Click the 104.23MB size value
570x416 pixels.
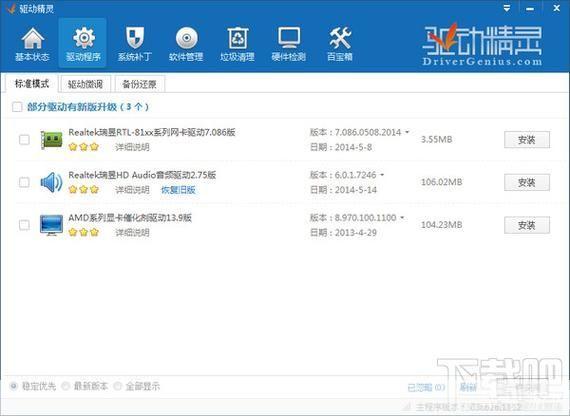441,225
